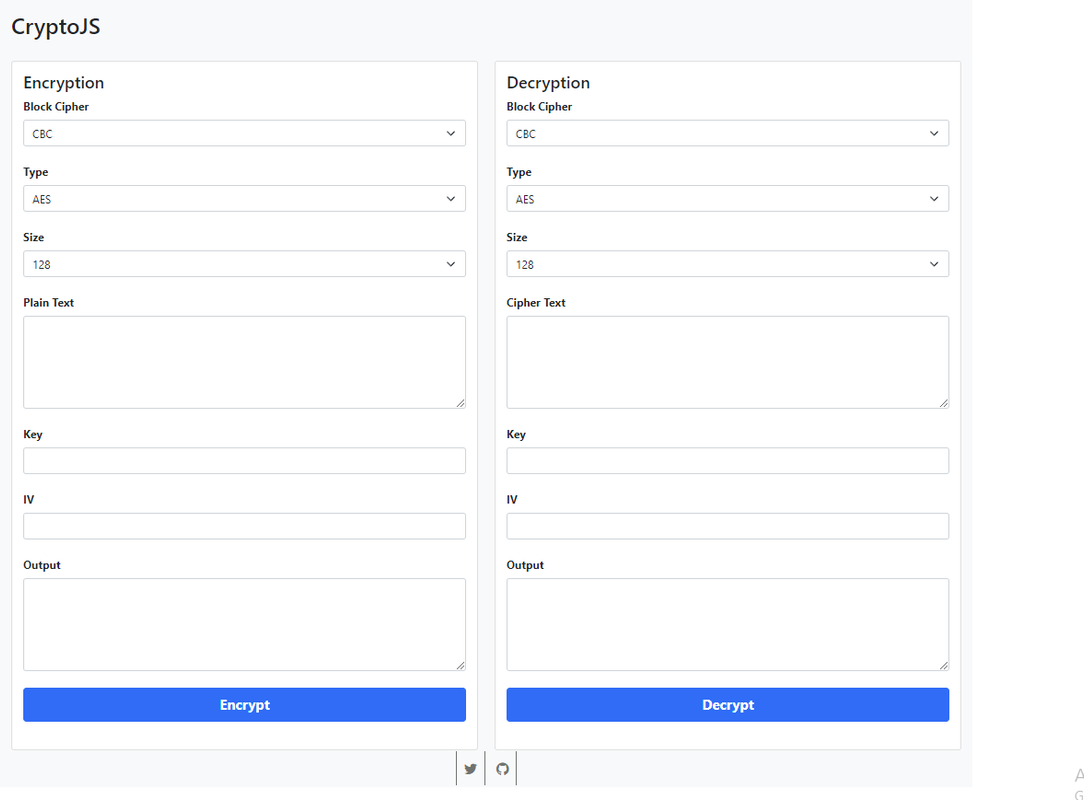Focus the decryption IV input field

point(727,525)
